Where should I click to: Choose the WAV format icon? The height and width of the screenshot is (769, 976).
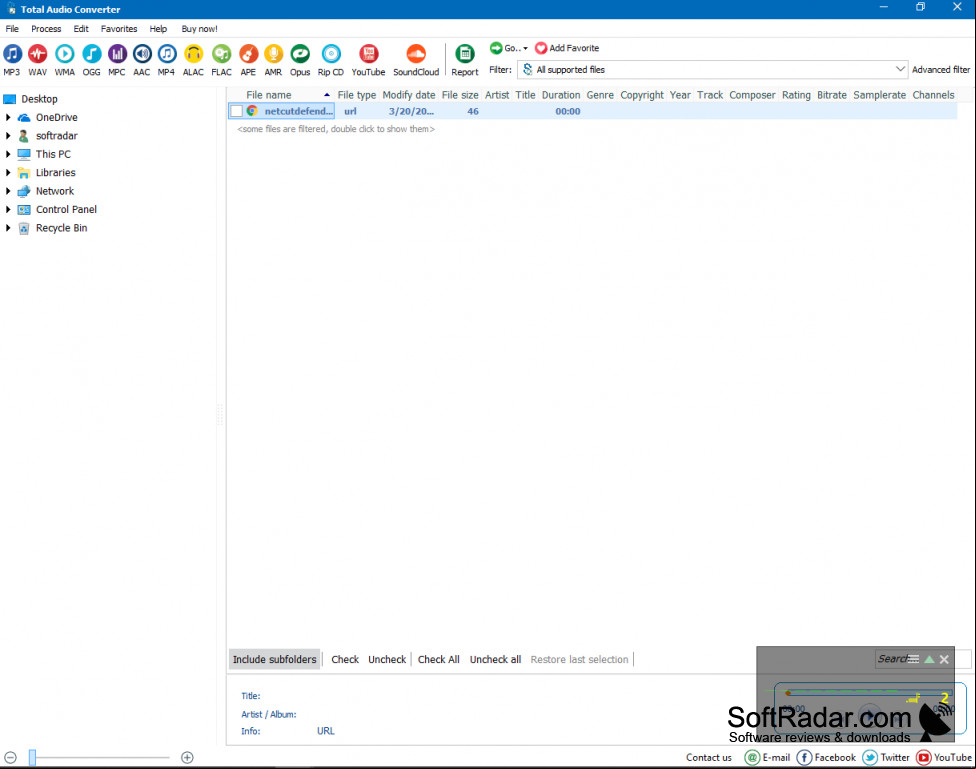37,54
